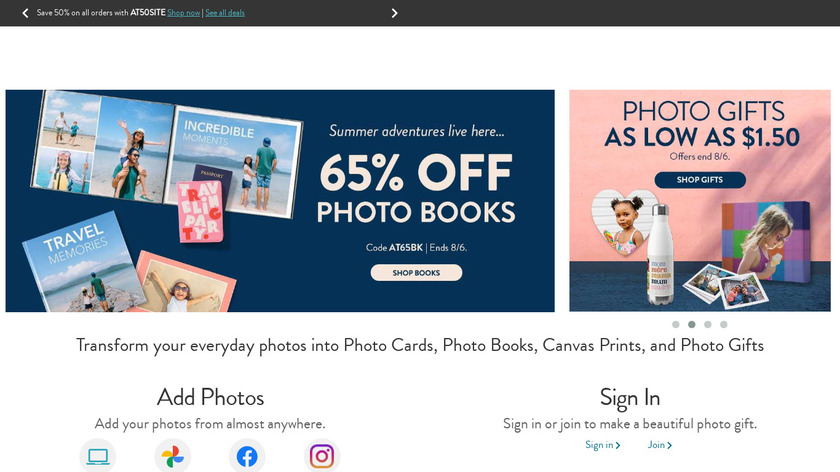Select first carousel dot indicator

pos(676,324)
